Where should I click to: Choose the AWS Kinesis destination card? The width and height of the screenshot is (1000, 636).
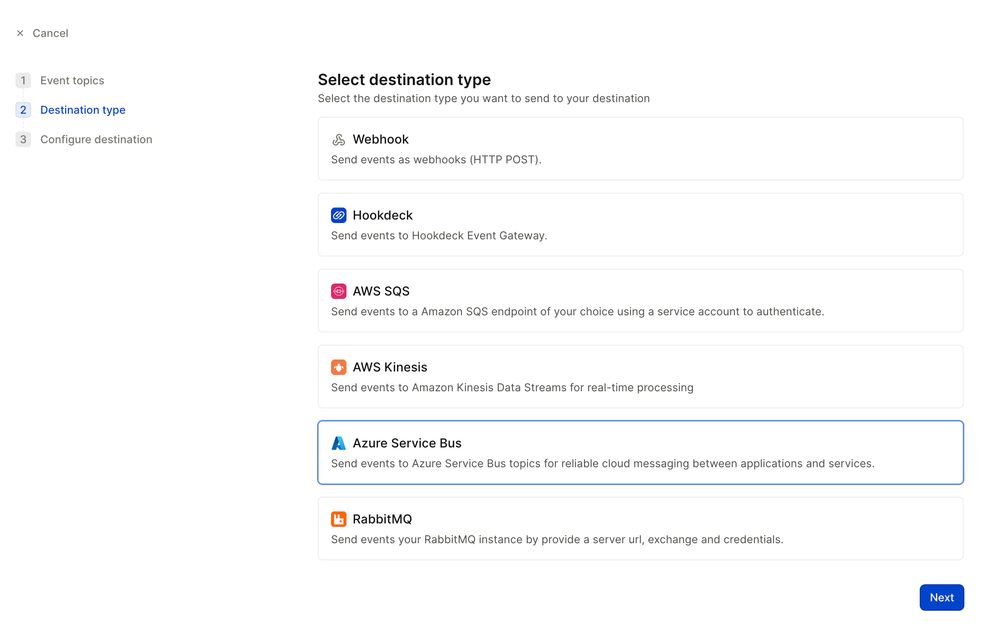pos(640,376)
